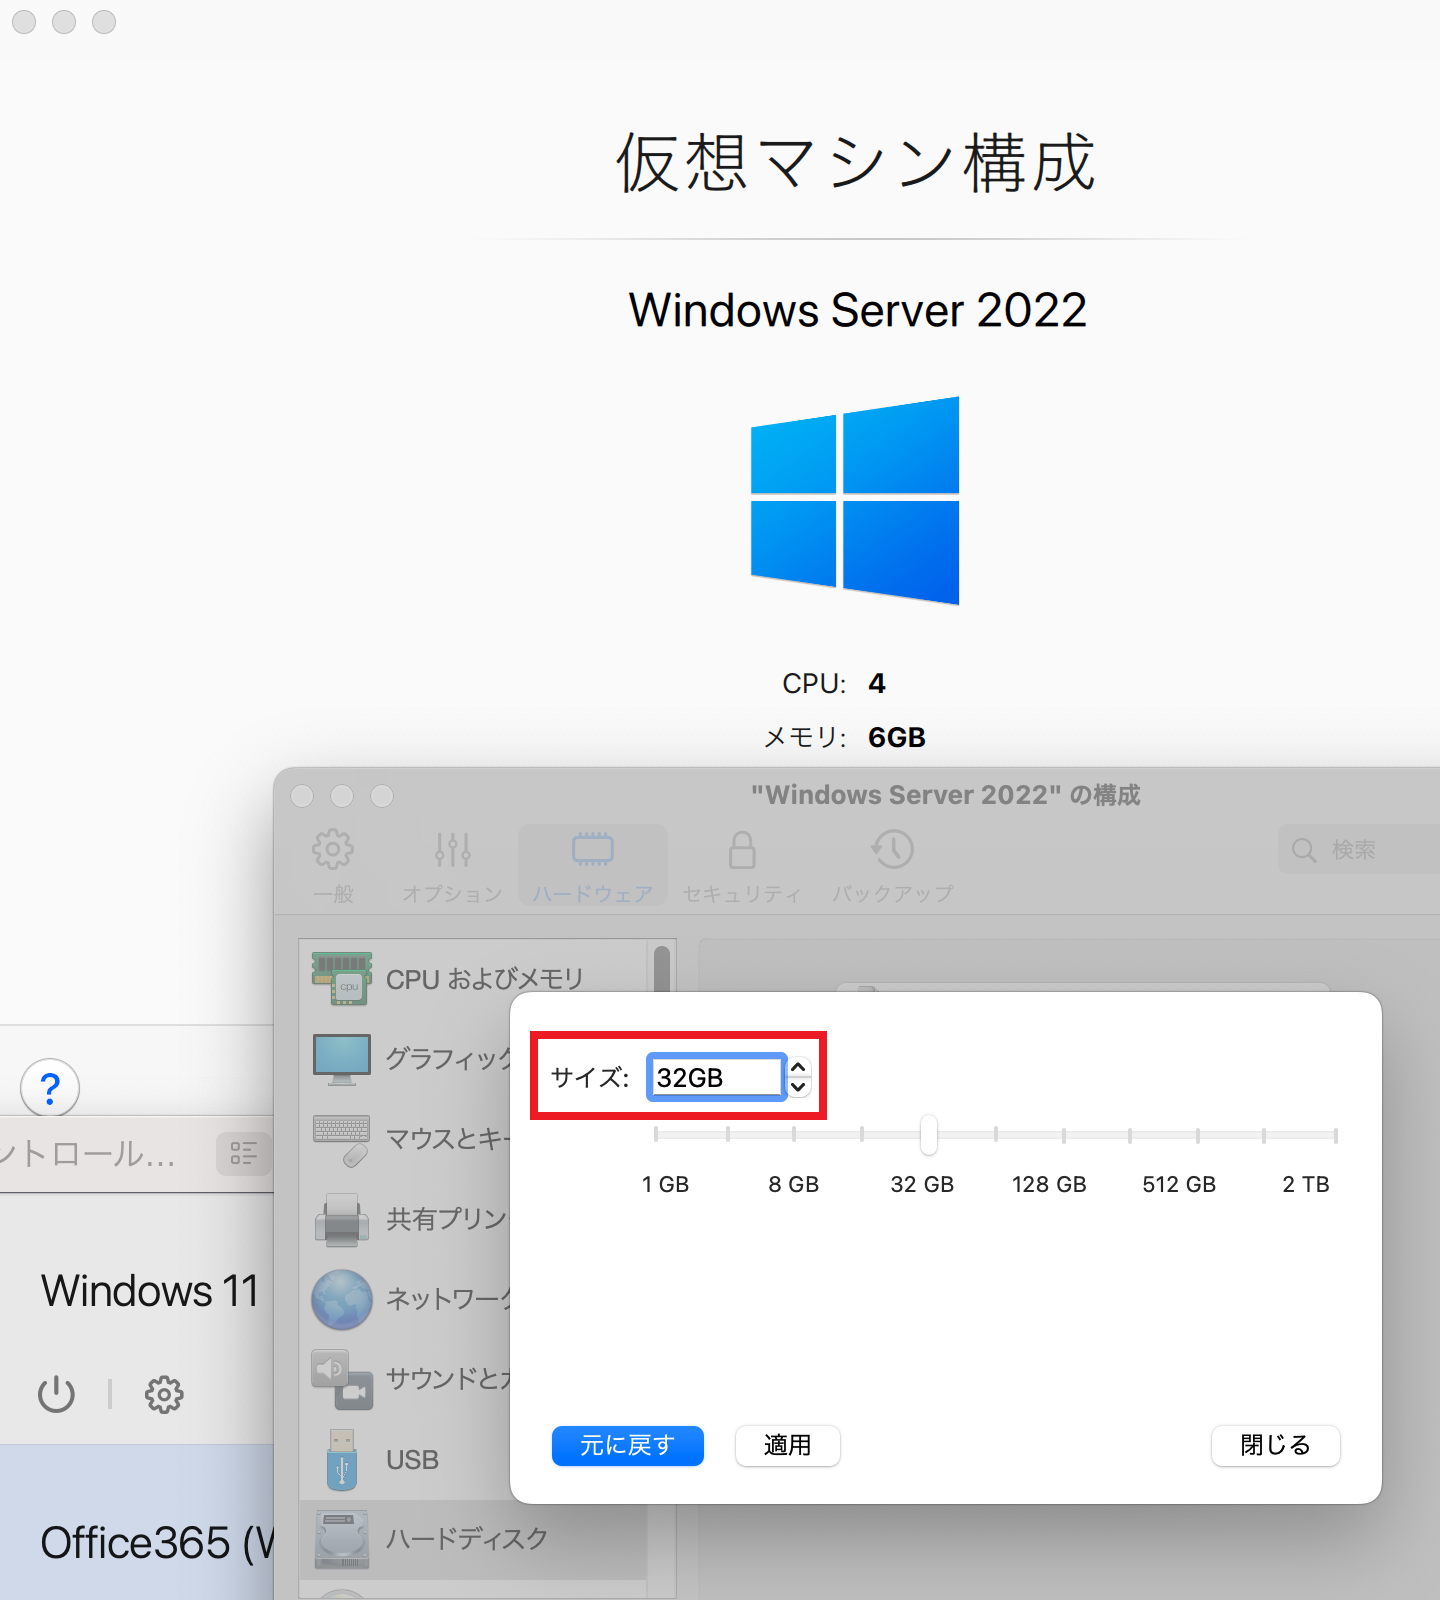
Task: Click the hardware list scrollbar
Action: (661, 970)
